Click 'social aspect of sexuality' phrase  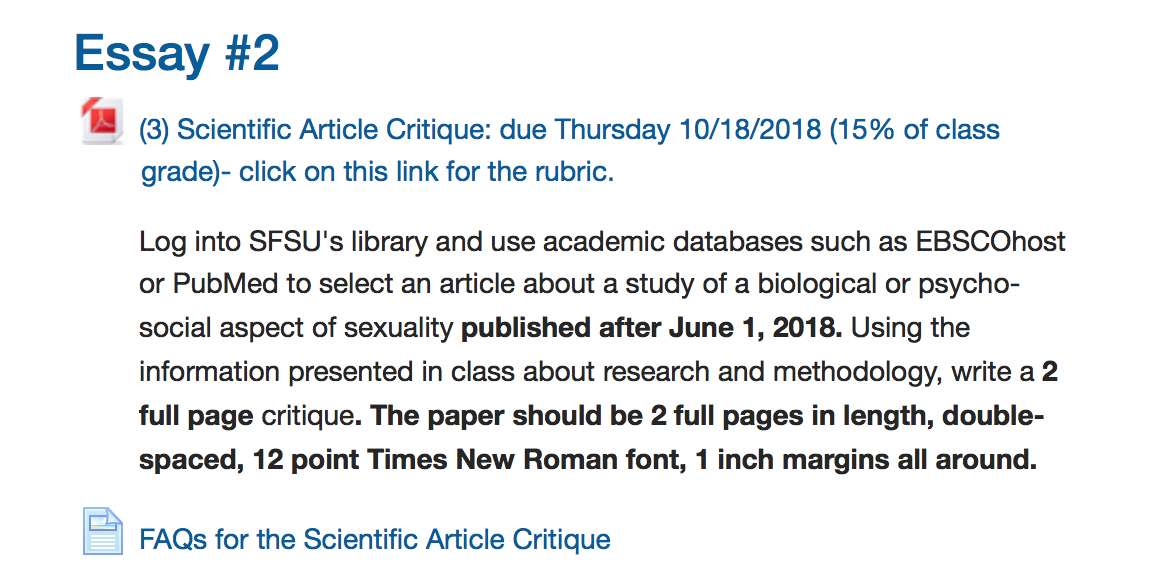296,329
